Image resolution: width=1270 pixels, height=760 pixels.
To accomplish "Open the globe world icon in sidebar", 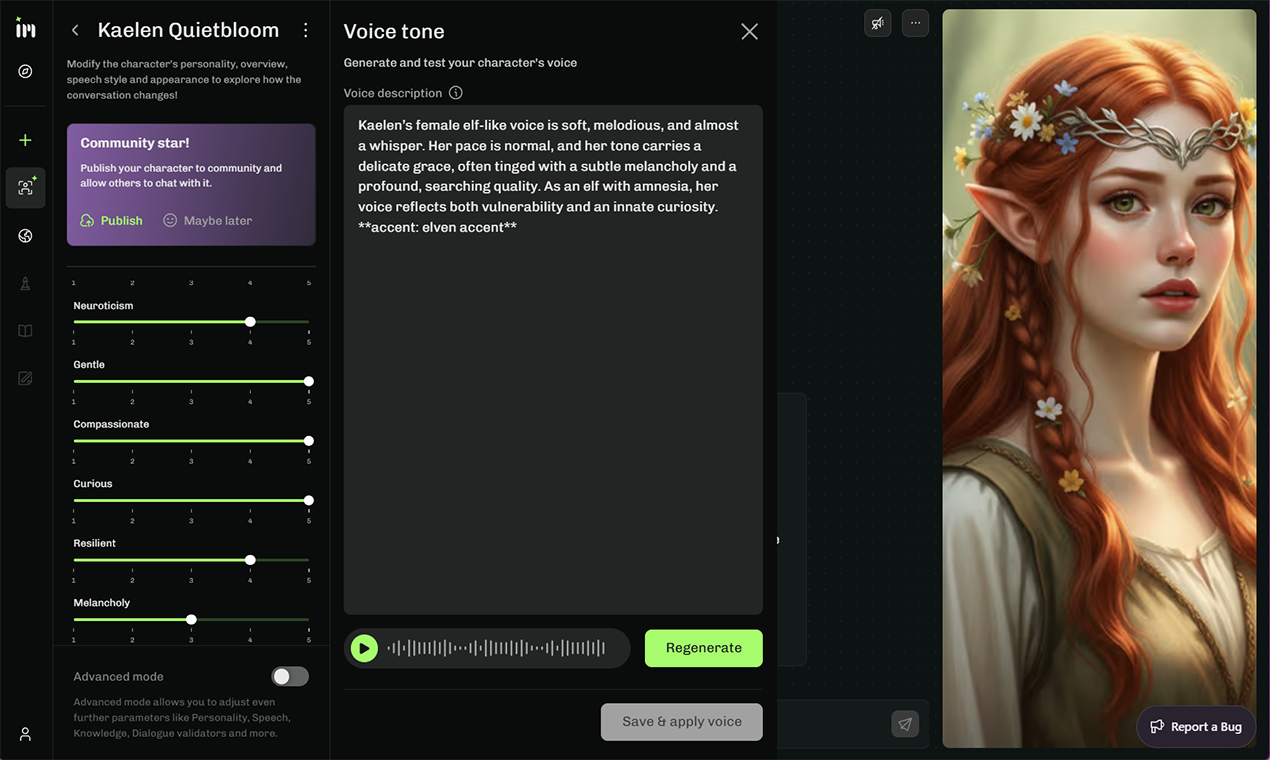I will pyautogui.click(x=26, y=236).
